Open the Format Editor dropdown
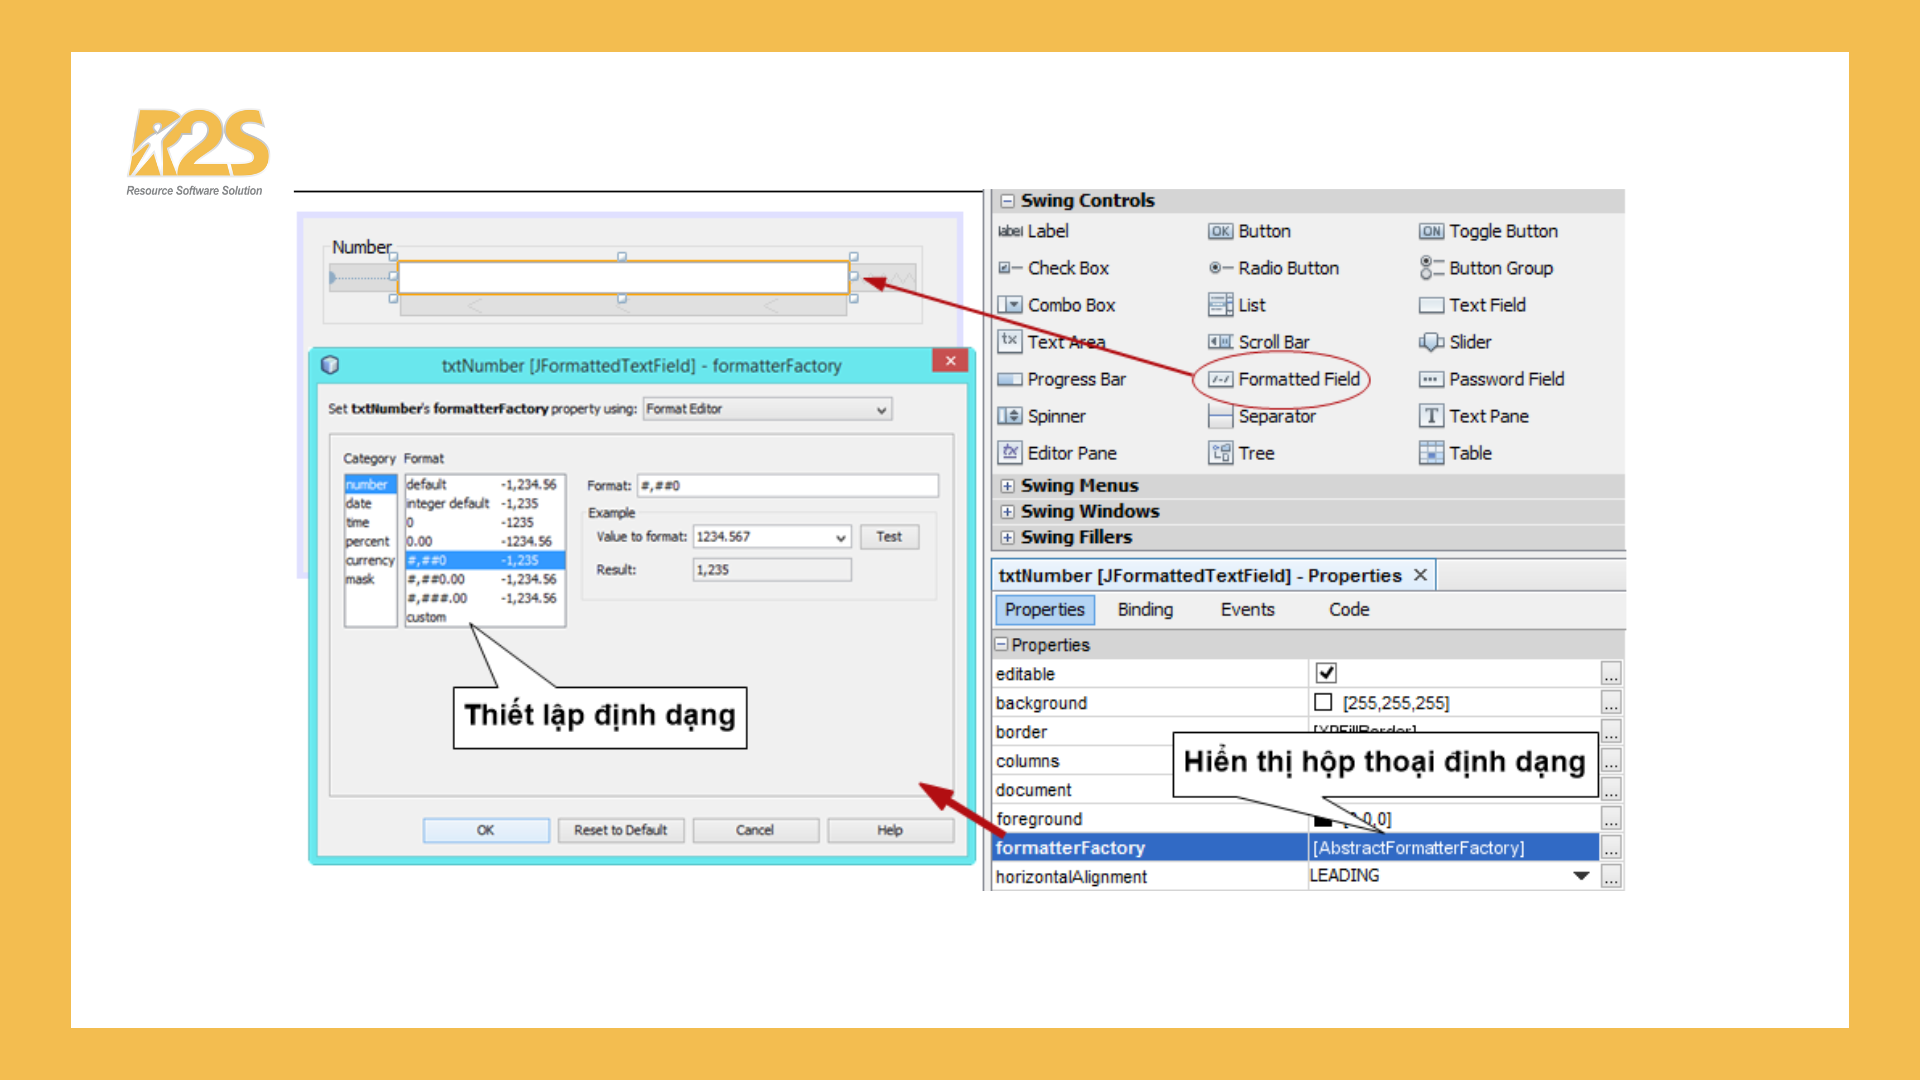 [881, 409]
